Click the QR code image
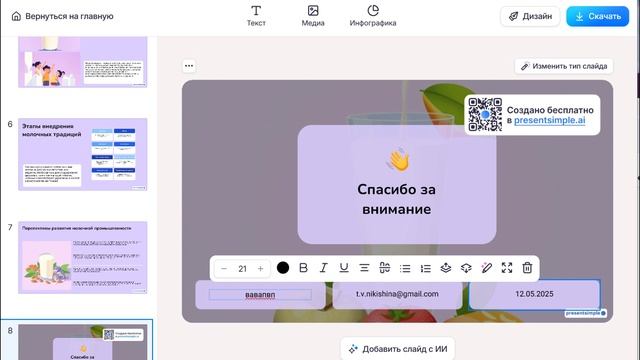This screenshot has width=640, height=360. click(485, 115)
